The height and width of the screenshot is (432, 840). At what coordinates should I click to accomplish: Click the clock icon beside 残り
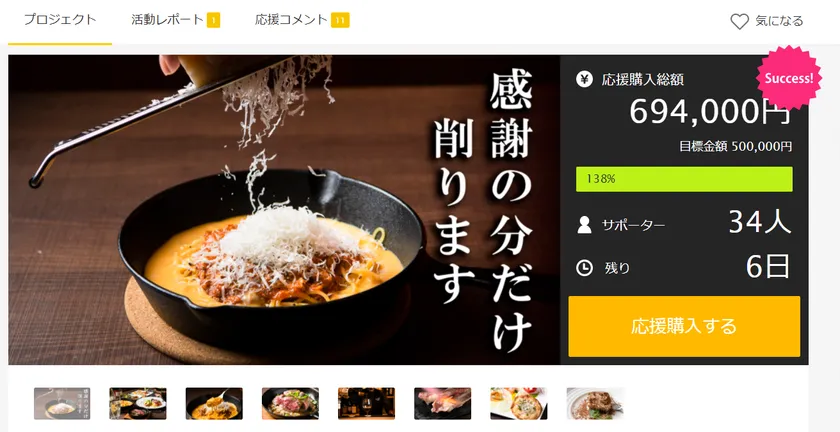coord(584,268)
